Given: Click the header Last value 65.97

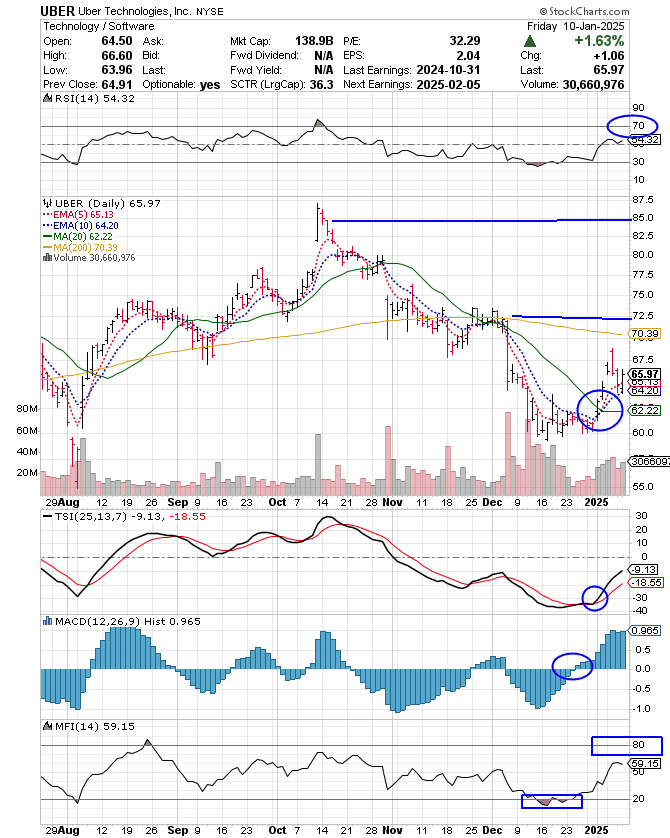Looking at the screenshot, I should (609, 70).
